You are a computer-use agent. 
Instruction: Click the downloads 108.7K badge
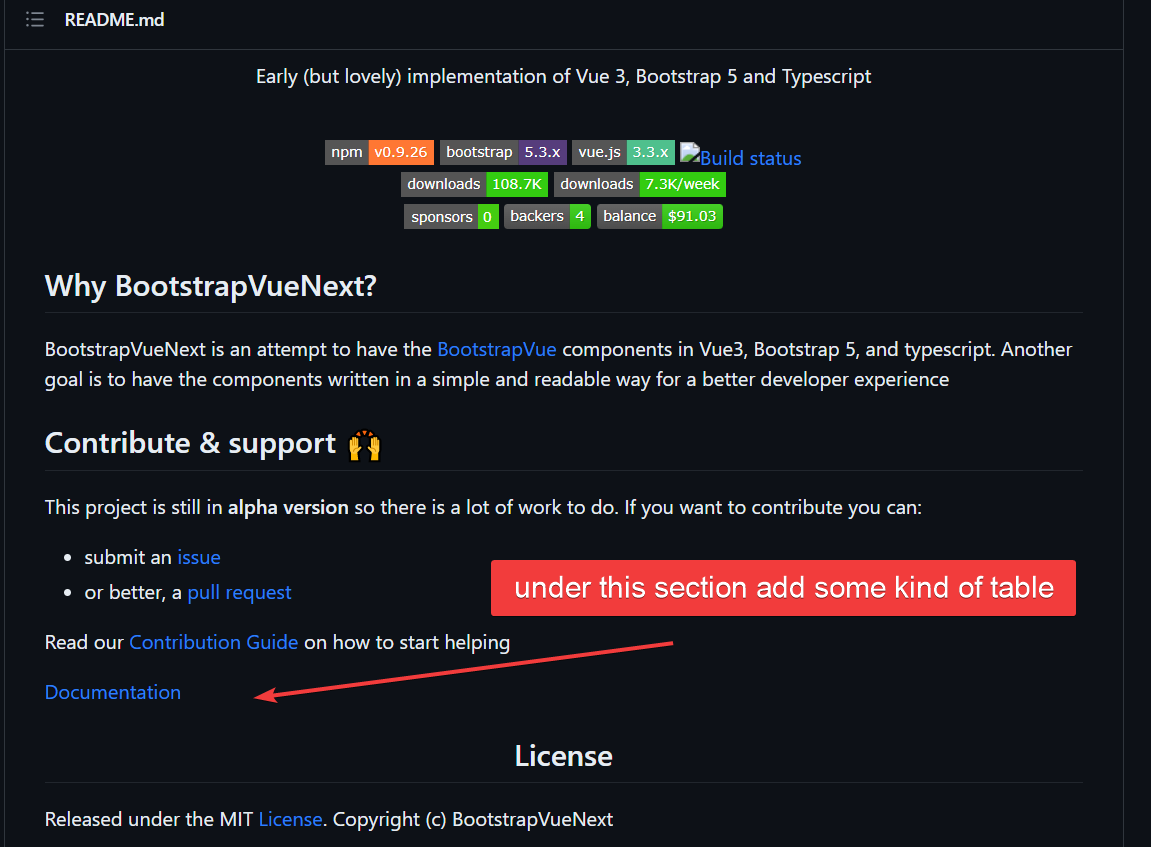pyautogui.click(x=475, y=184)
